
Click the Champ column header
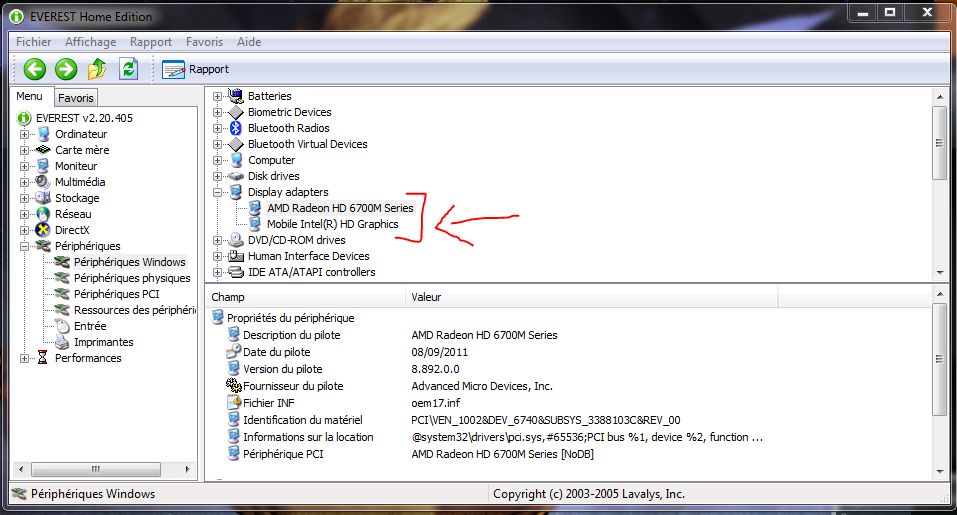(x=306, y=297)
